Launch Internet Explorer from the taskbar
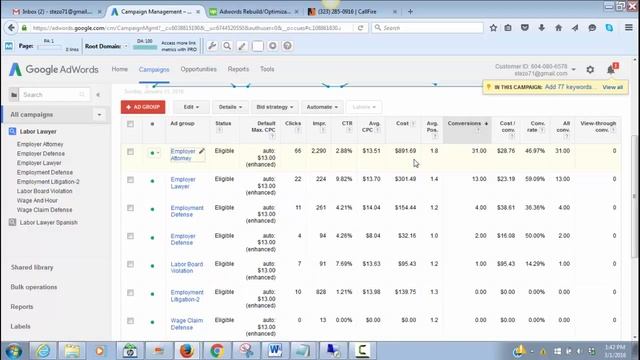The image size is (640, 360). pyautogui.click(x=43, y=351)
